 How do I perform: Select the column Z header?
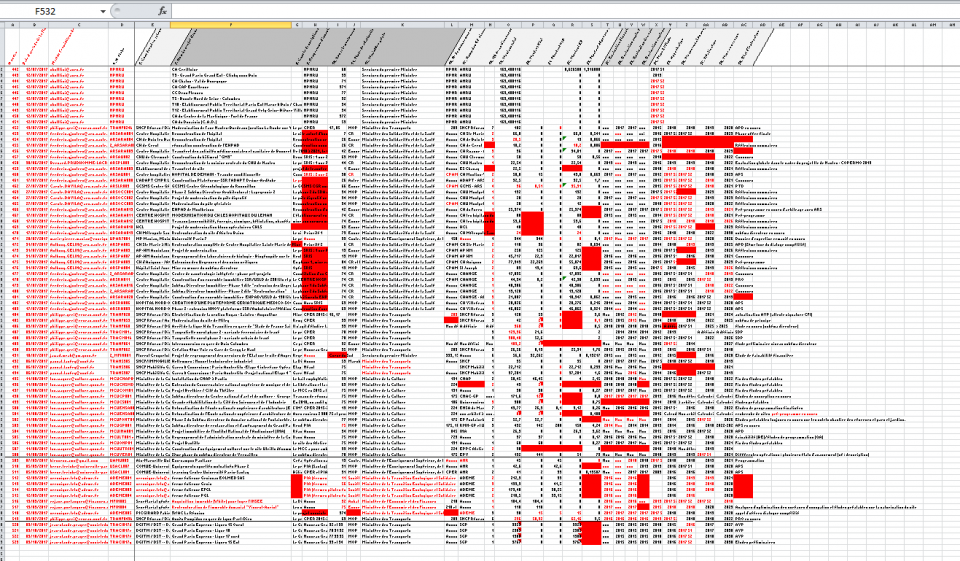pyautogui.click(x=686, y=25)
